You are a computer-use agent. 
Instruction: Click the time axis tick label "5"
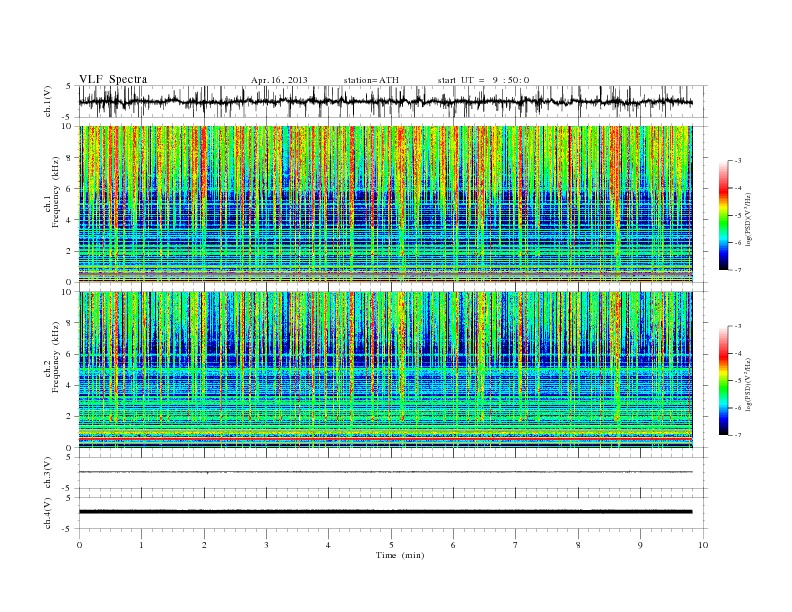point(391,545)
